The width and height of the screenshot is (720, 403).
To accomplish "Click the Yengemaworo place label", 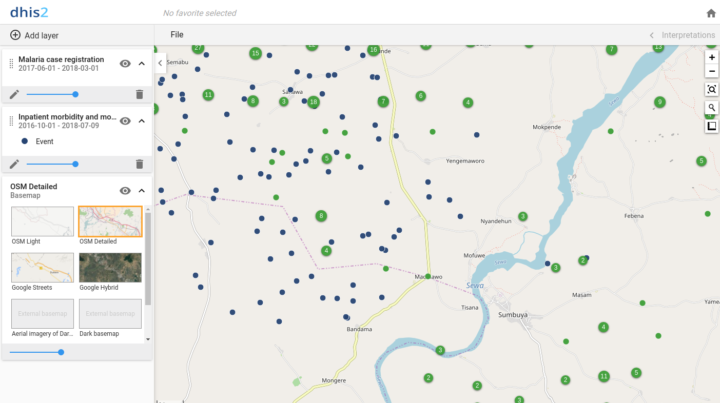I will [465, 161].
